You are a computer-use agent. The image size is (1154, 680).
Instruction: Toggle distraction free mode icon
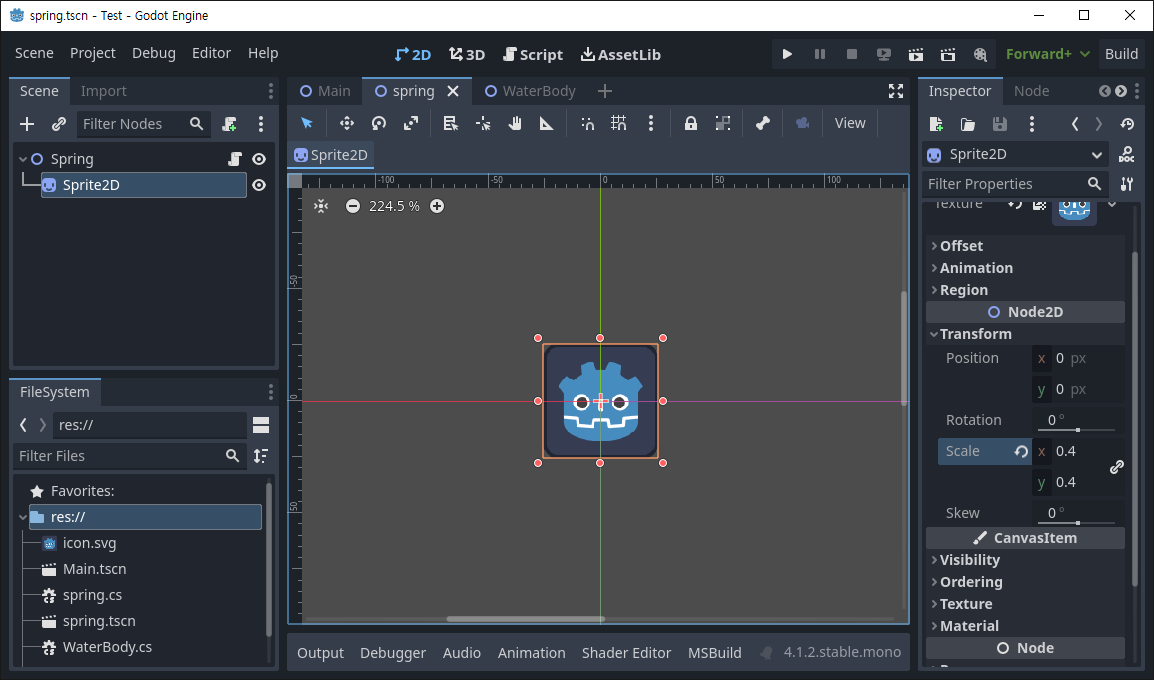point(896,91)
